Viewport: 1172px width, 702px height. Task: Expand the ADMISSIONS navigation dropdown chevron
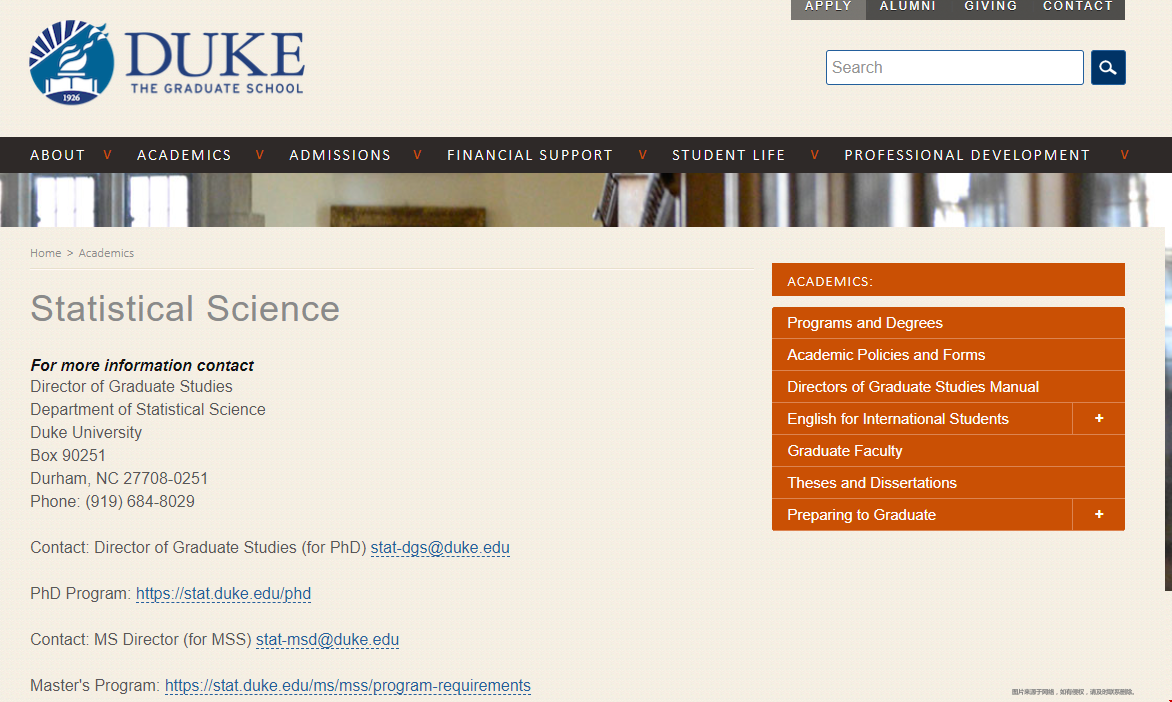click(x=417, y=154)
